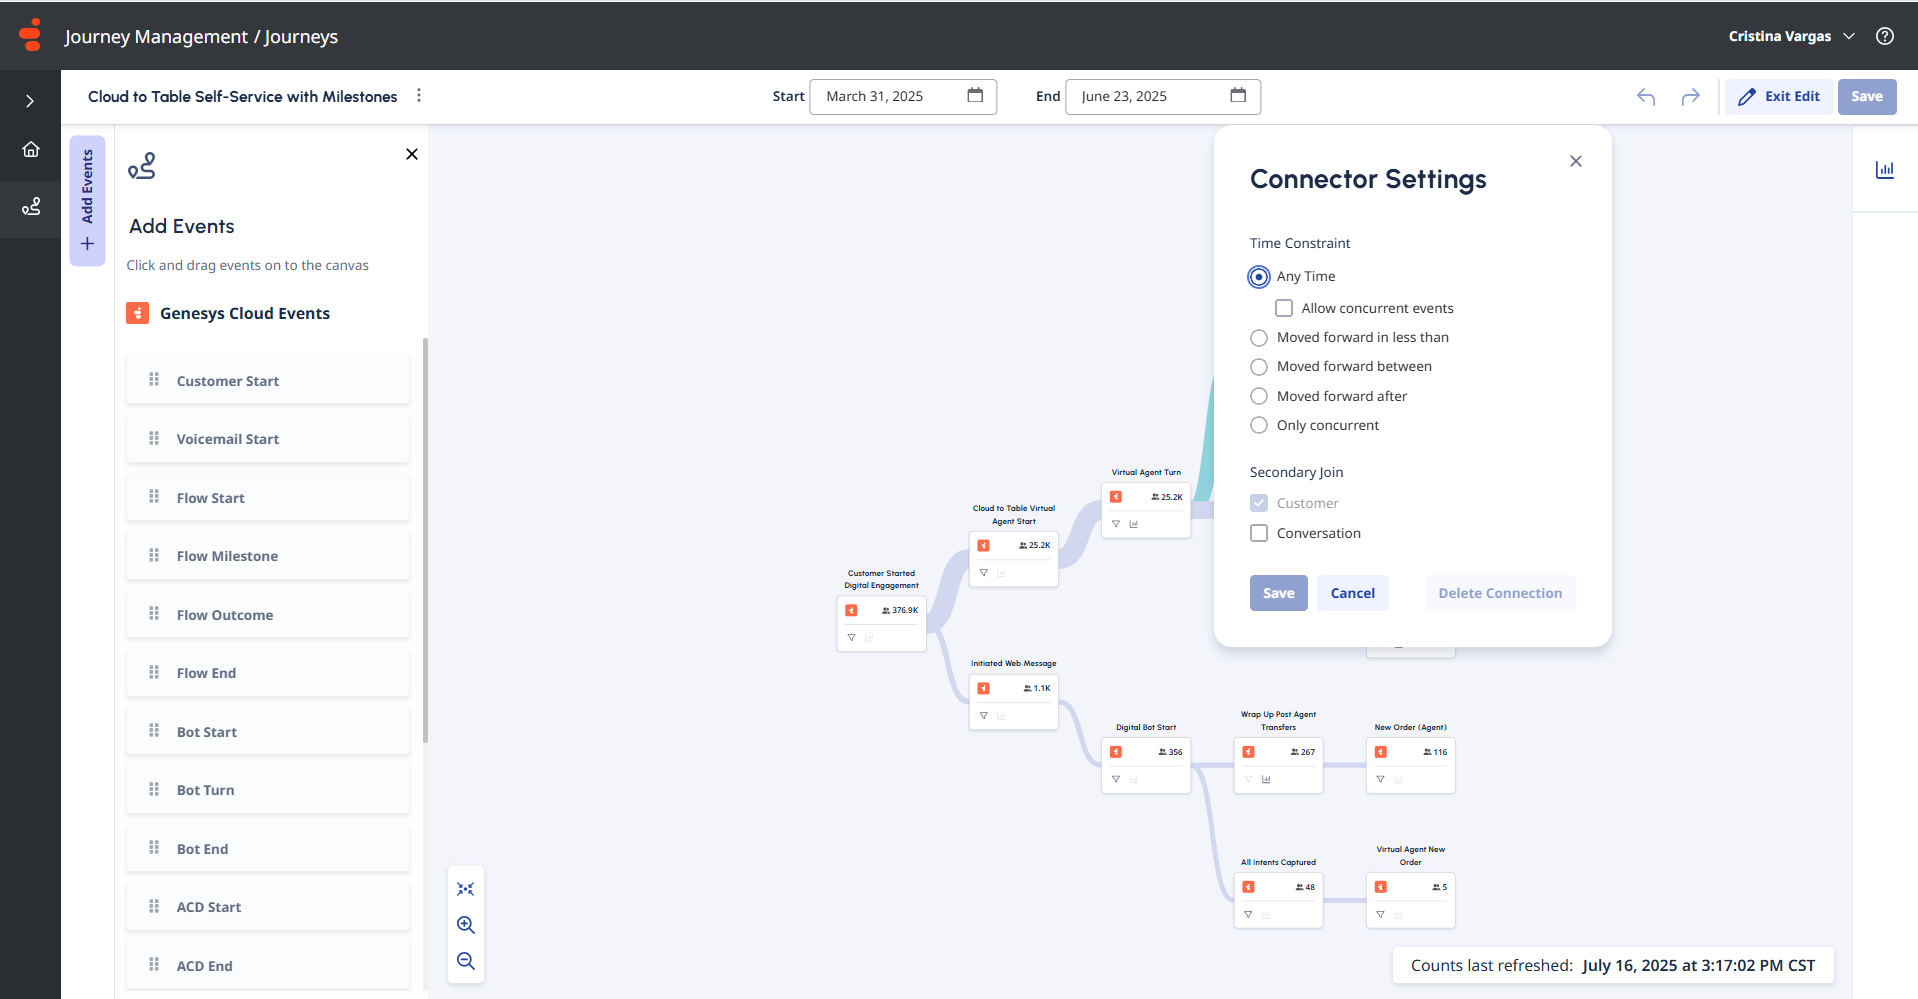Image resolution: width=1918 pixels, height=999 pixels.
Task: Expand the collapsed sidebar with the chevron
Action: [30, 100]
